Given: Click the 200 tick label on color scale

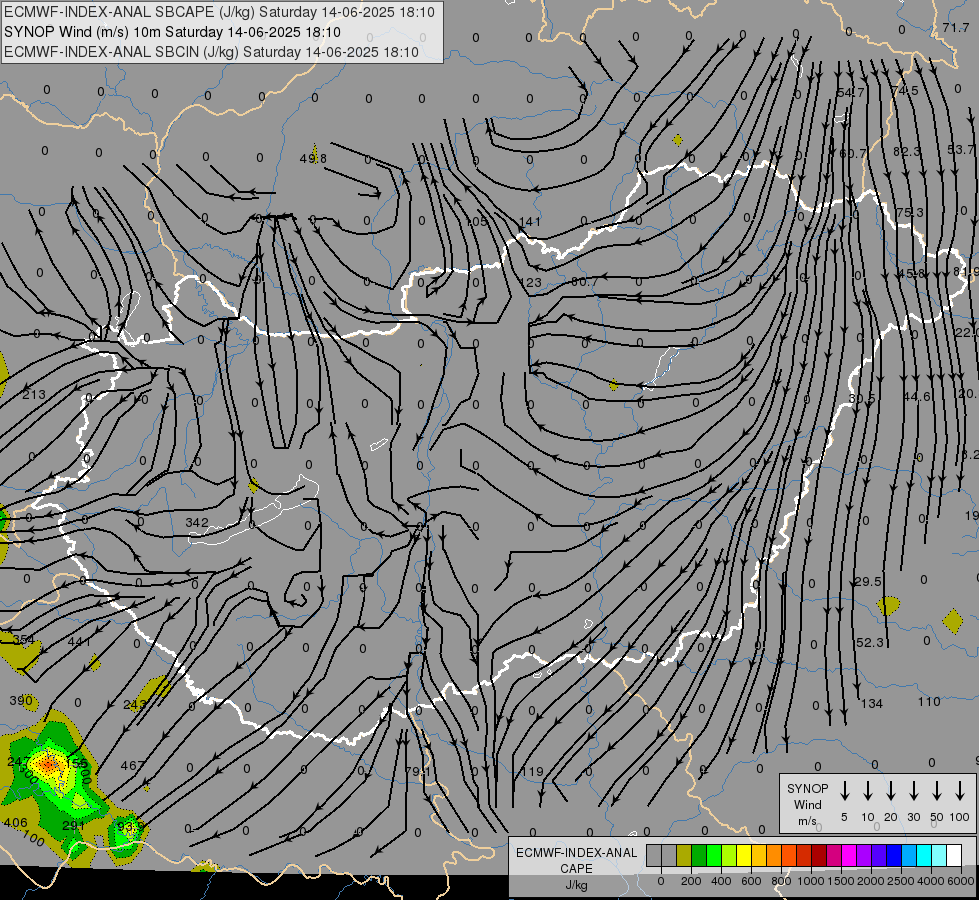Looking at the screenshot, I should (x=691, y=881).
